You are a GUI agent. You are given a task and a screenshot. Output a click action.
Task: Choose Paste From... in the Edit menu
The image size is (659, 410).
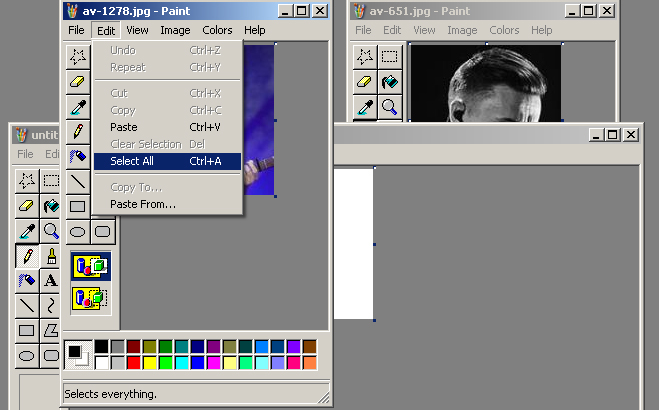167,204
